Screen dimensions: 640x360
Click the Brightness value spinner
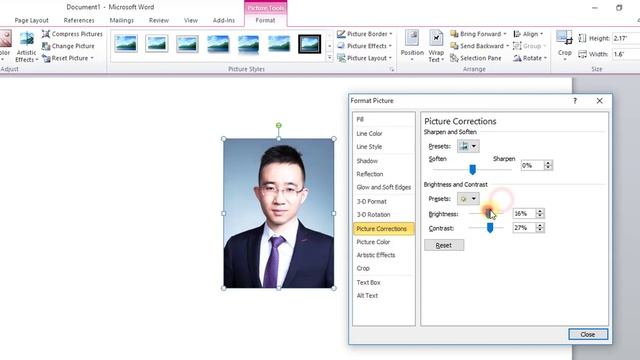tap(540, 213)
